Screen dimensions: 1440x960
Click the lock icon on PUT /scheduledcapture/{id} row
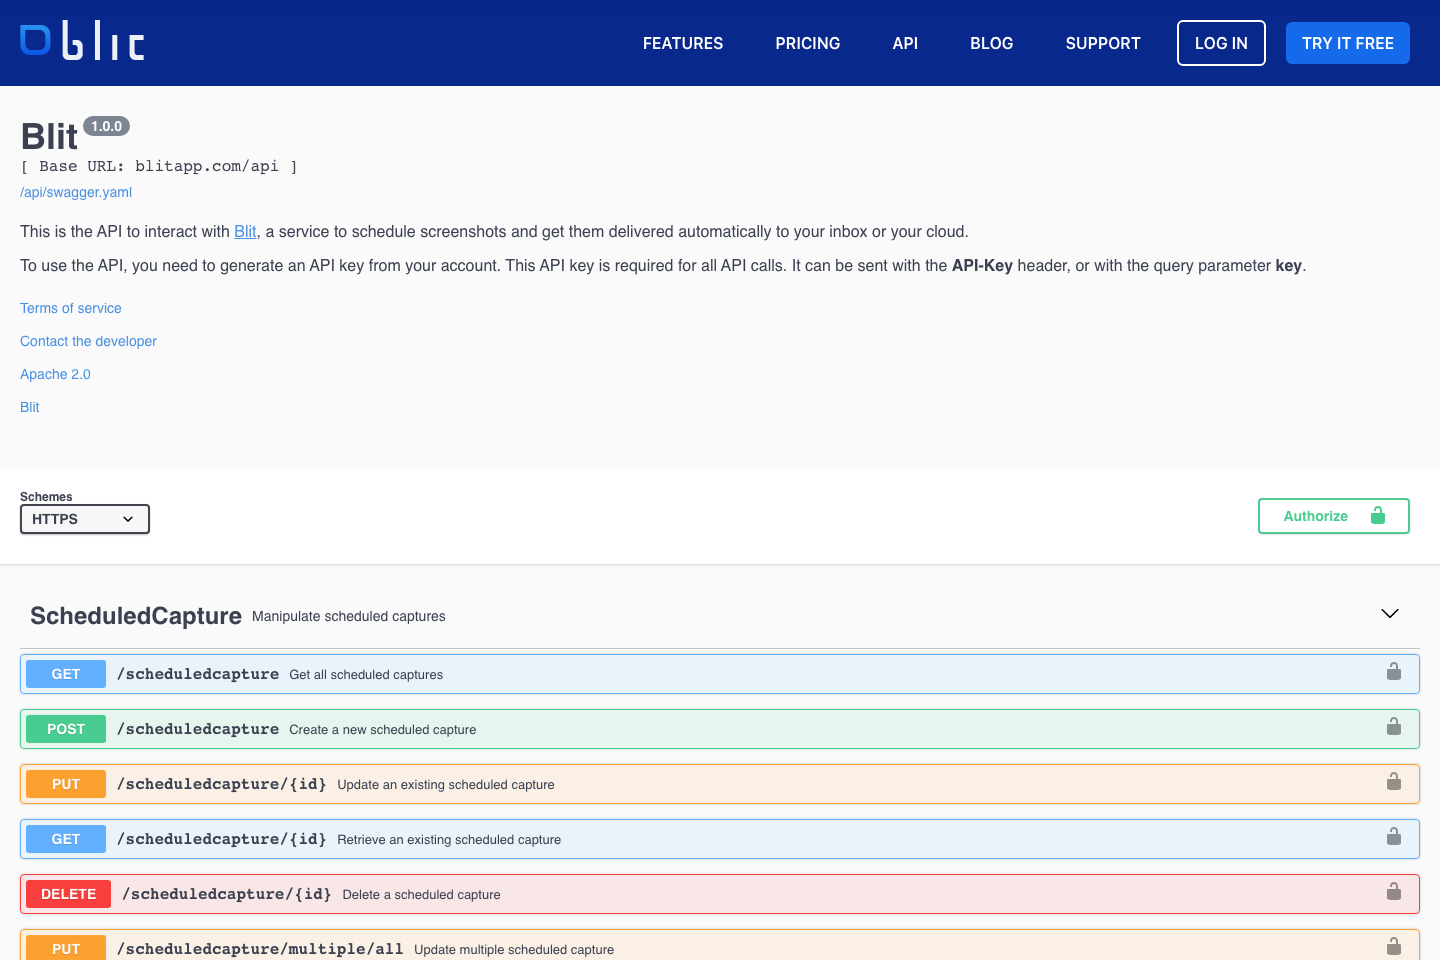coord(1393,782)
